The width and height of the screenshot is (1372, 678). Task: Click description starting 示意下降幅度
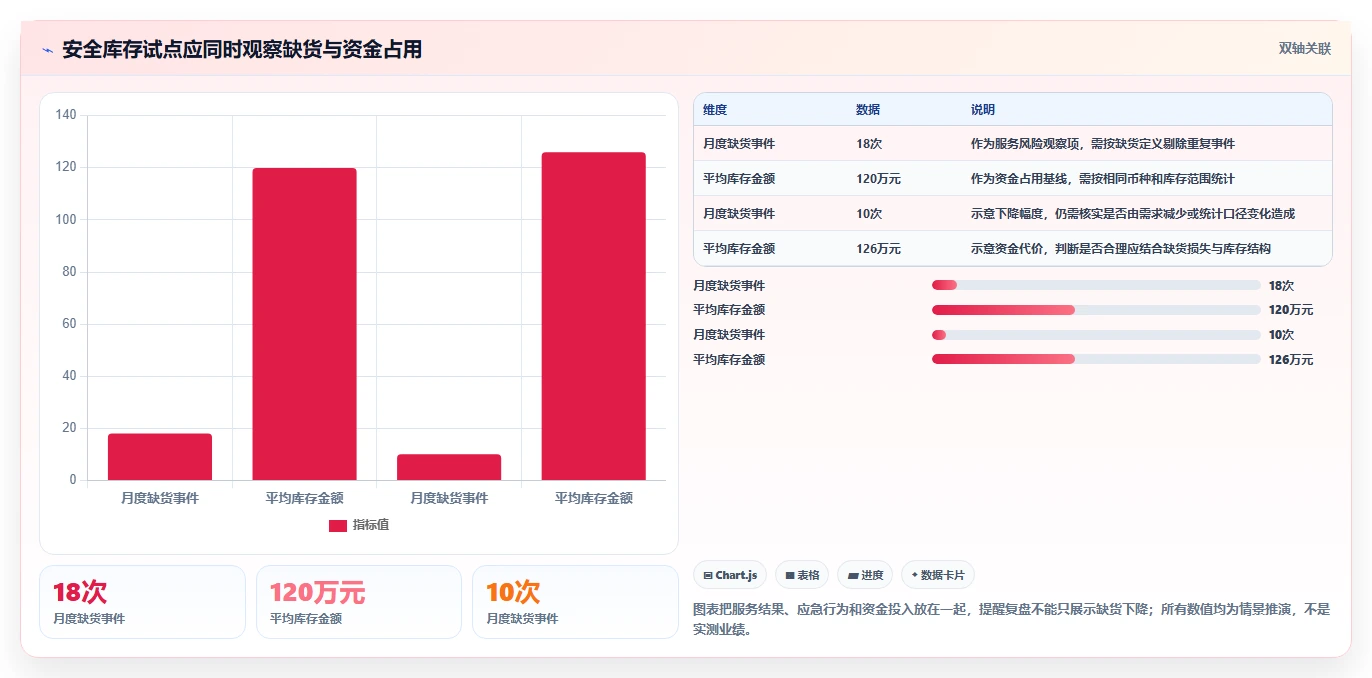pos(1134,214)
